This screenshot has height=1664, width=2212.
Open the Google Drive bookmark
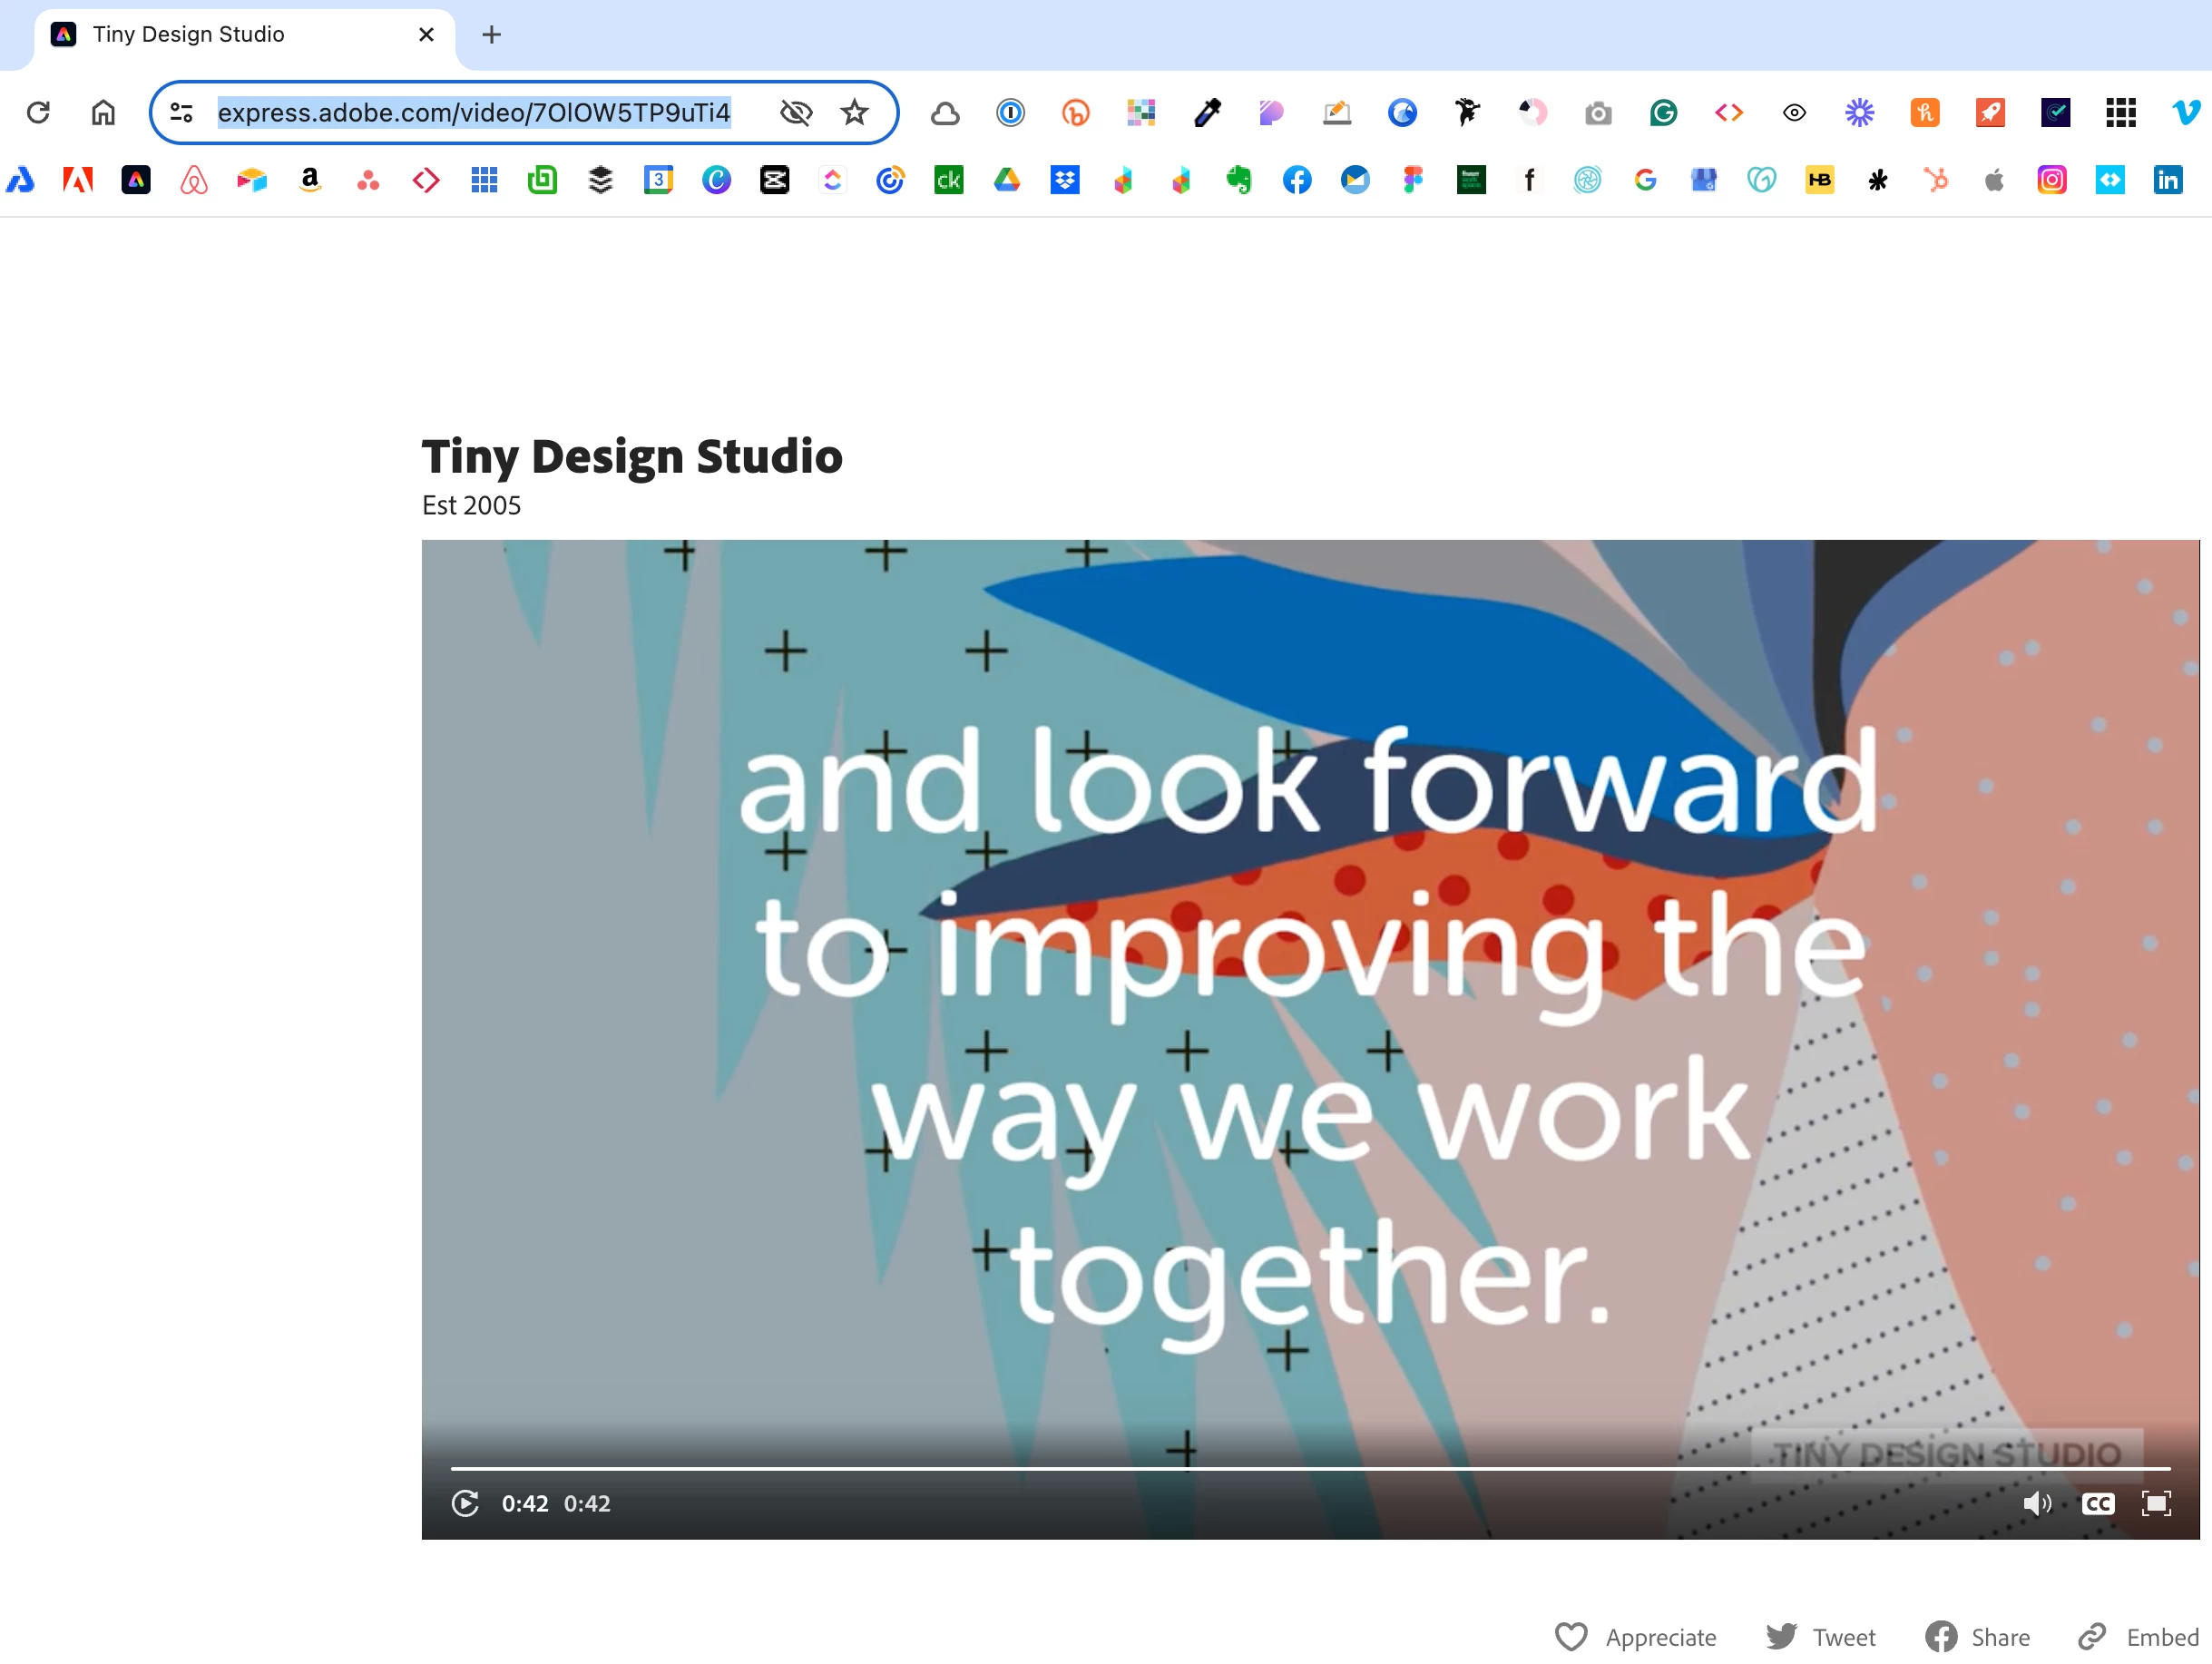pos(1006,180)
